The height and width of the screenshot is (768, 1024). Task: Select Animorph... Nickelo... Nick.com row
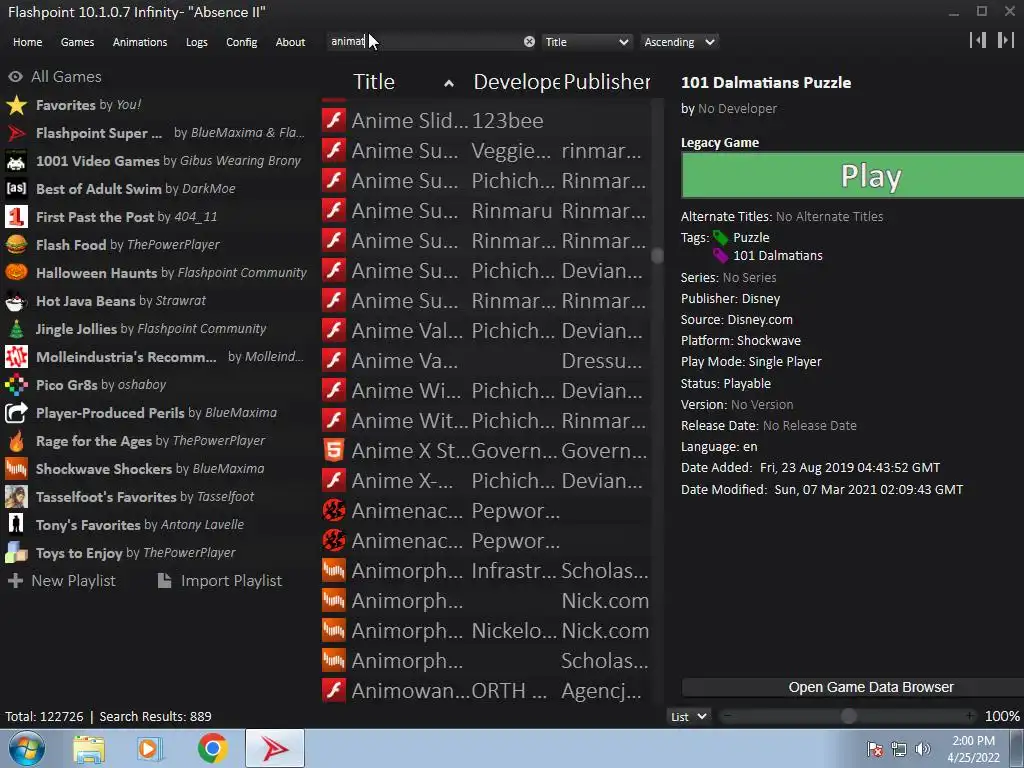pyautogui.click(x=485, y=631)
